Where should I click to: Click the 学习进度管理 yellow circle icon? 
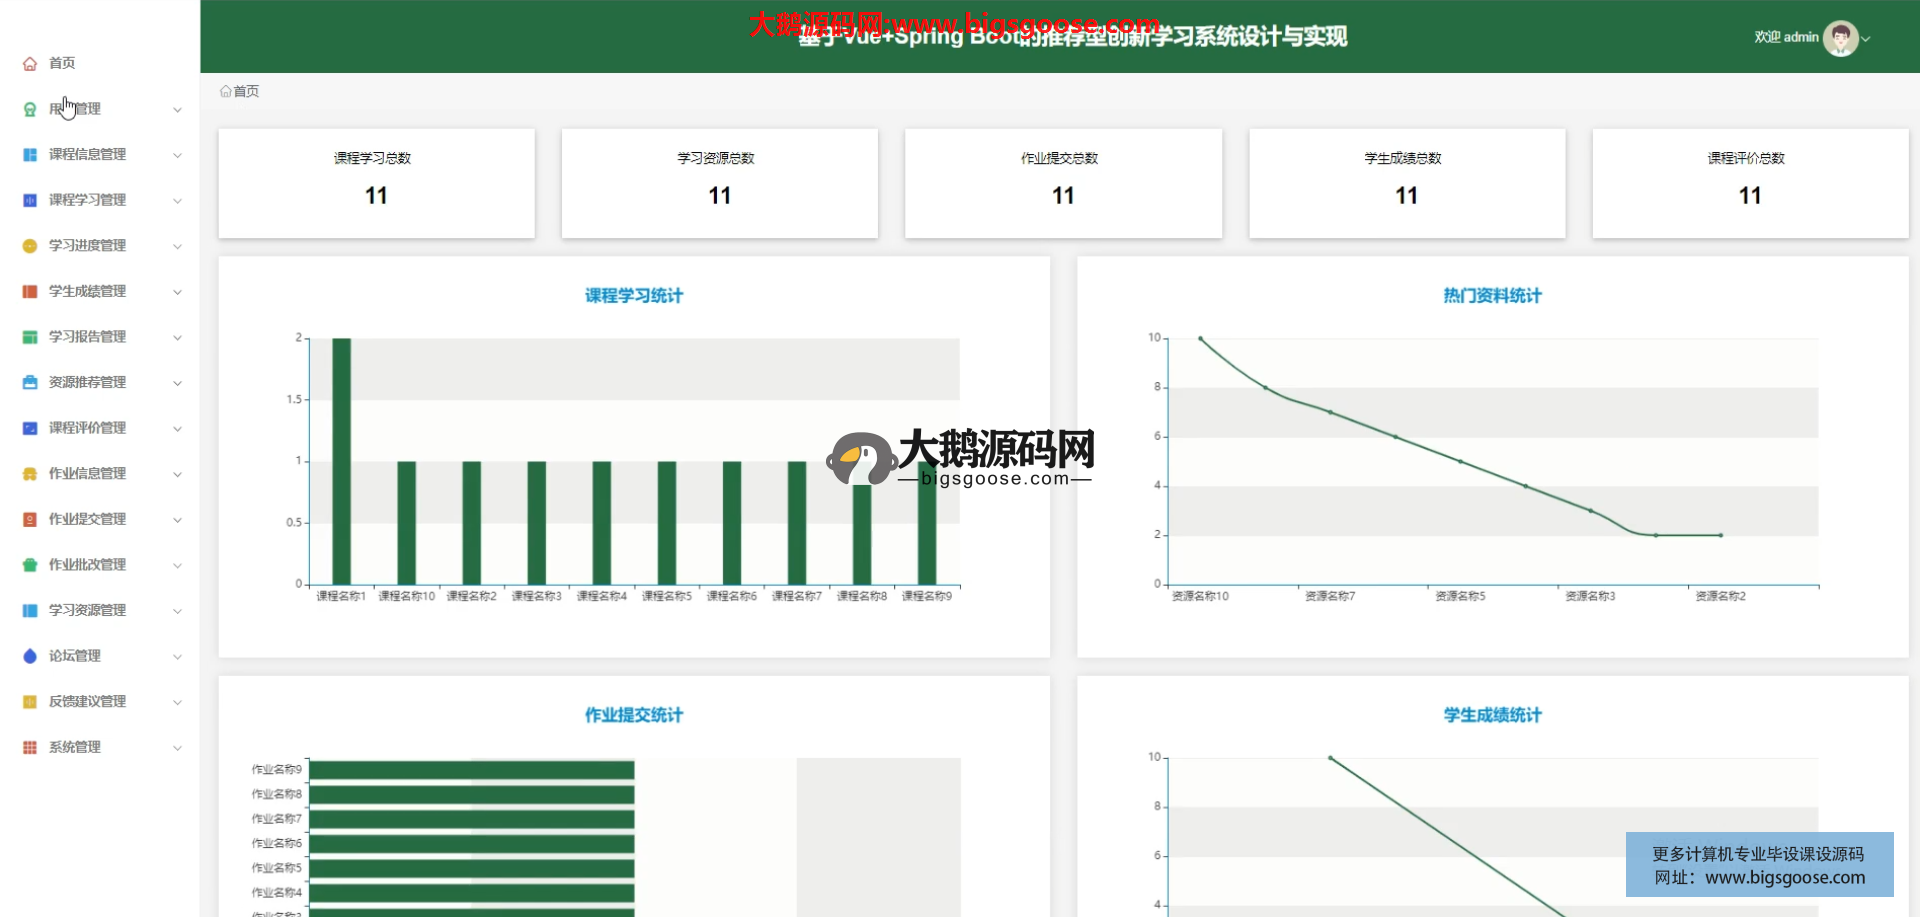pyautogui.click(x=30, y=246)
